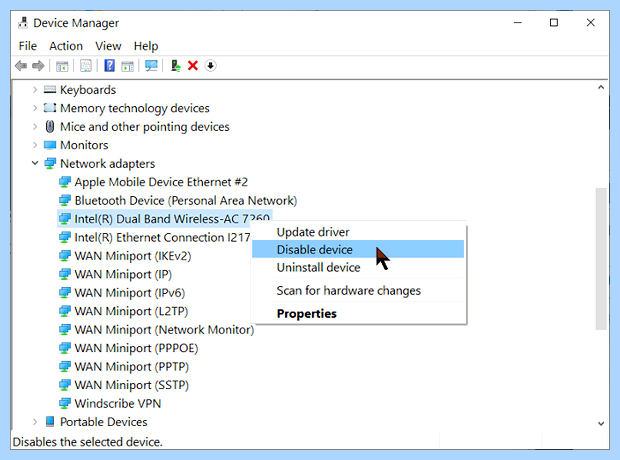
Task: Expand the Portable Devices category
Action: point(35,422)
